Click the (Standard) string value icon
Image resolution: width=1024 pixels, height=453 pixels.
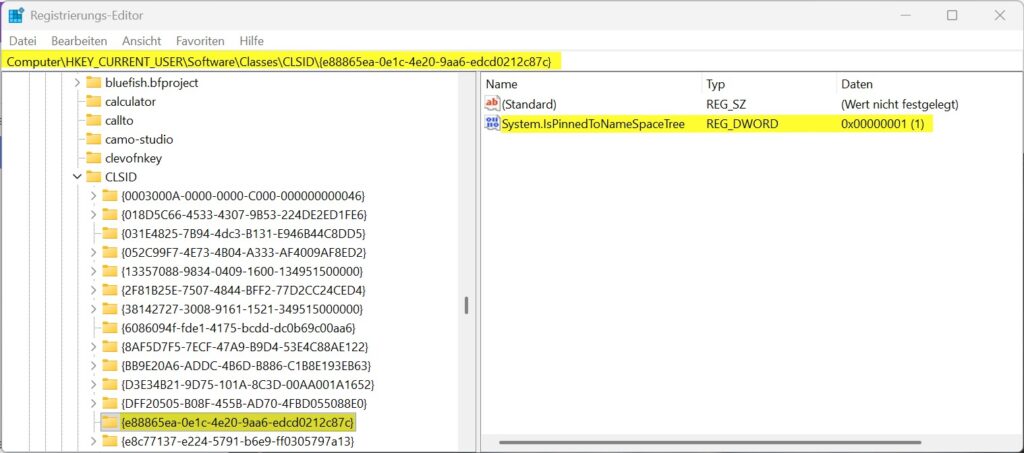point(492,104)
